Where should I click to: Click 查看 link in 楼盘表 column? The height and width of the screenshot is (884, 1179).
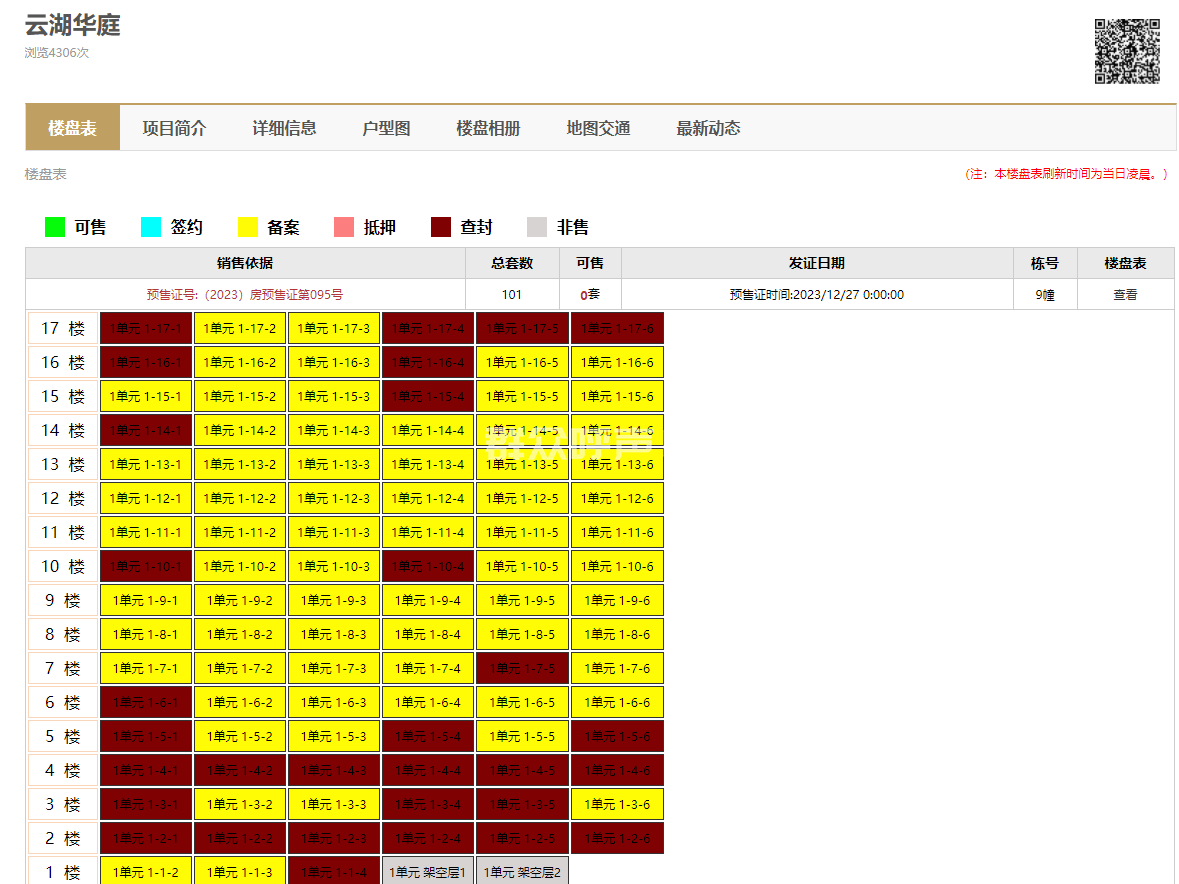pyautogui.click(x=1125, y=295)
